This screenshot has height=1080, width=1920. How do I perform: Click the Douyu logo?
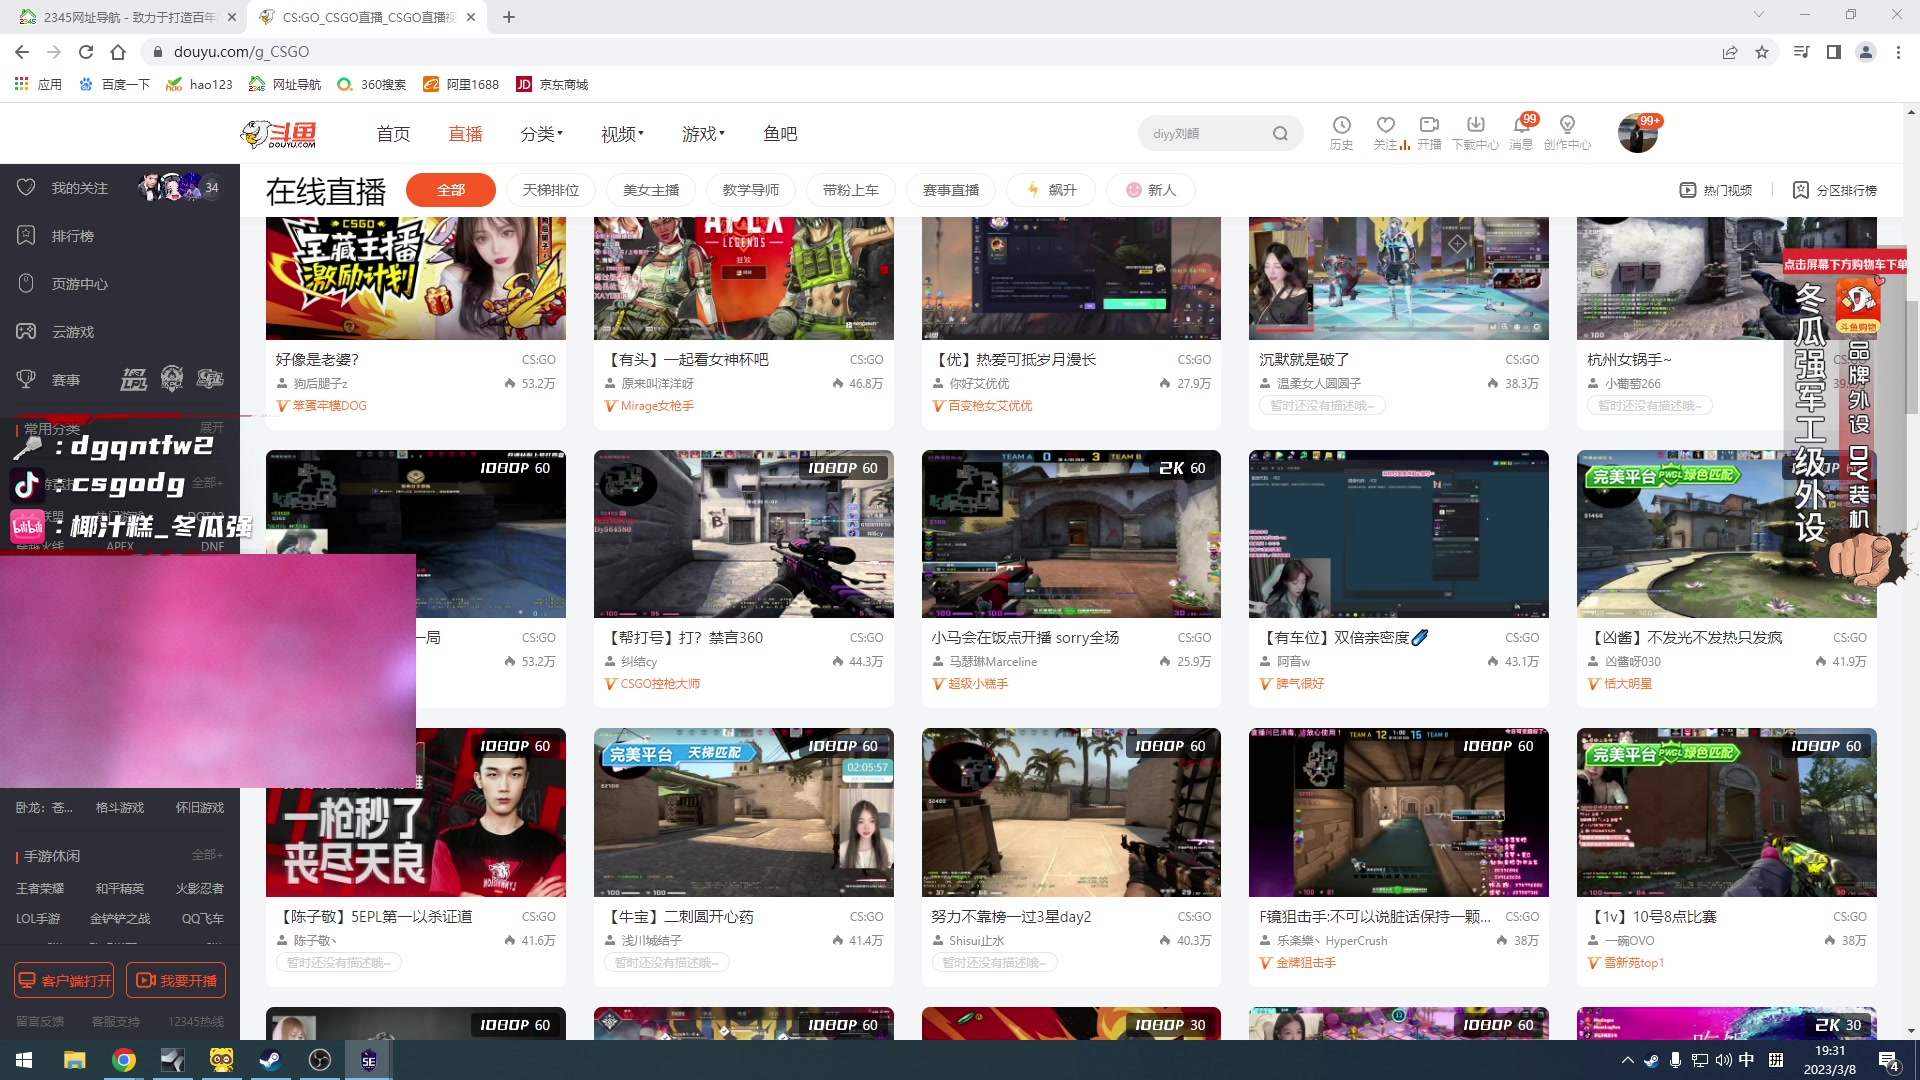(x=279, y=134)
